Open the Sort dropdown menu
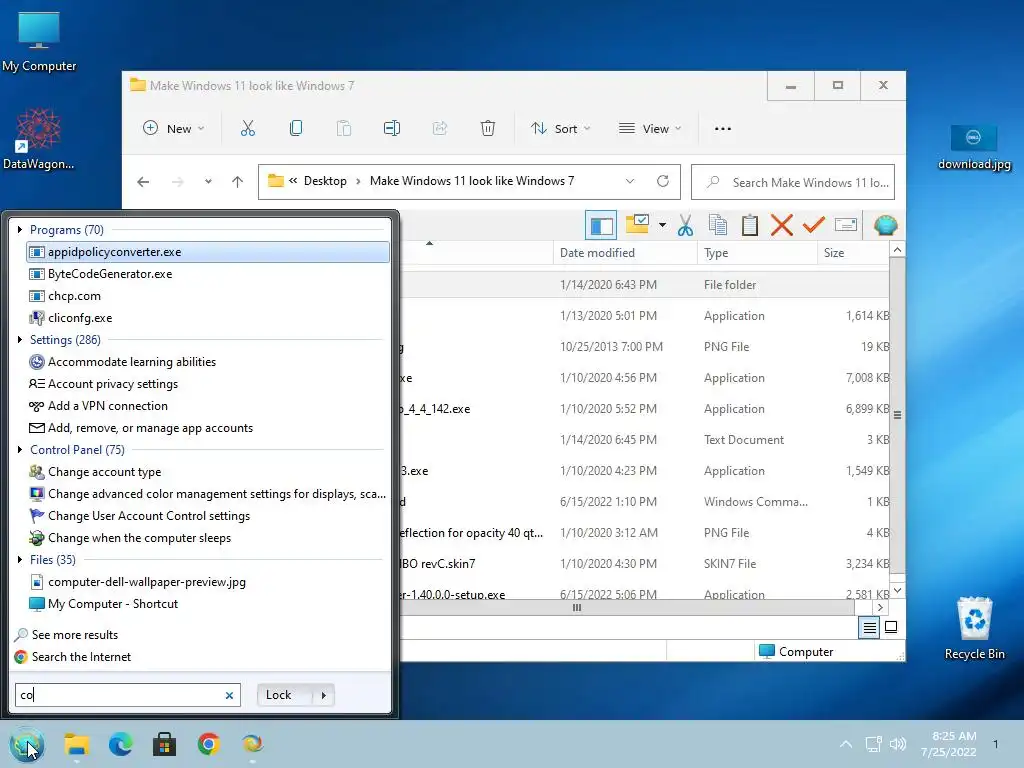Viewport: 1024px width, 768px height. coord(560,129)
